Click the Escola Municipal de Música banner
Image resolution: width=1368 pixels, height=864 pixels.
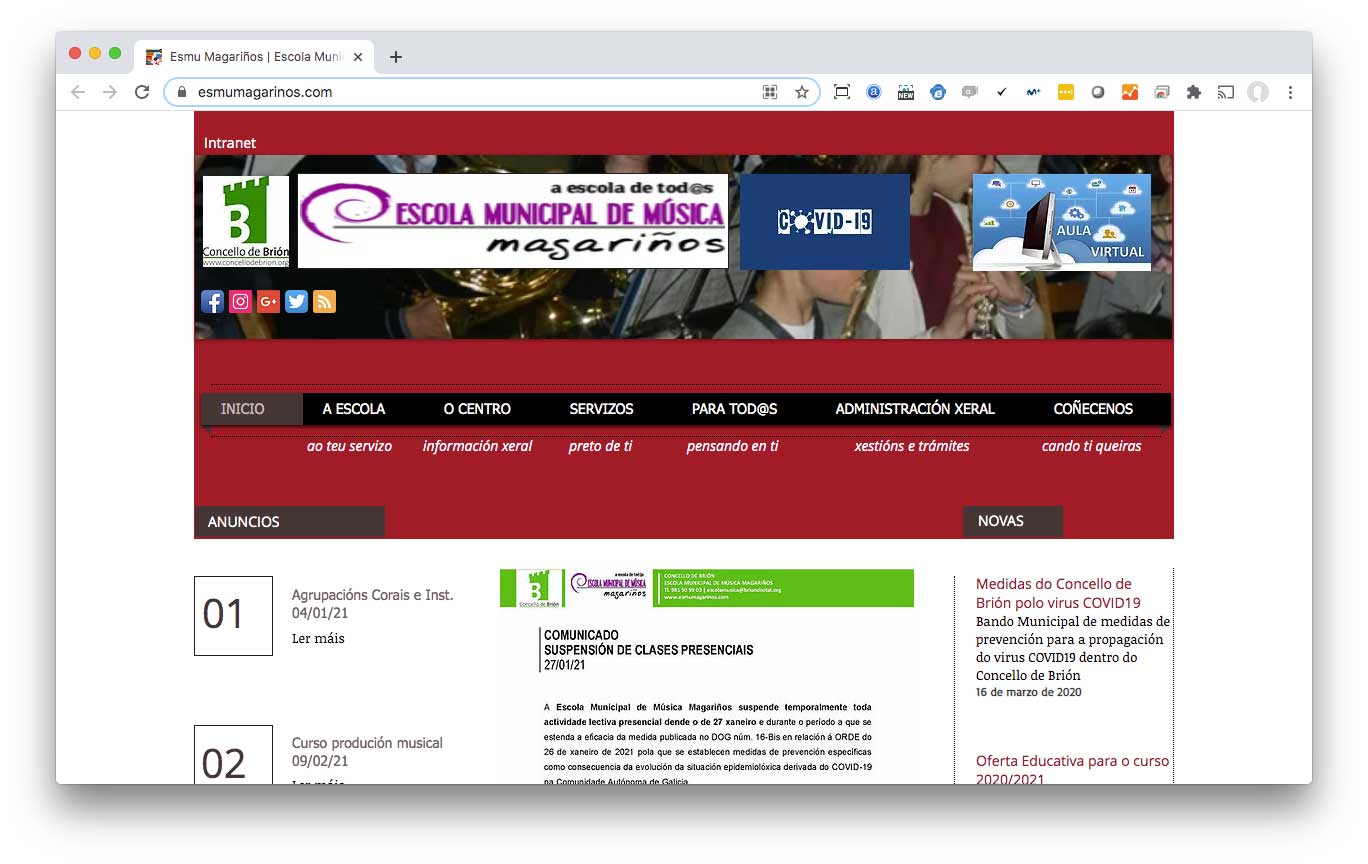[513, 221]
